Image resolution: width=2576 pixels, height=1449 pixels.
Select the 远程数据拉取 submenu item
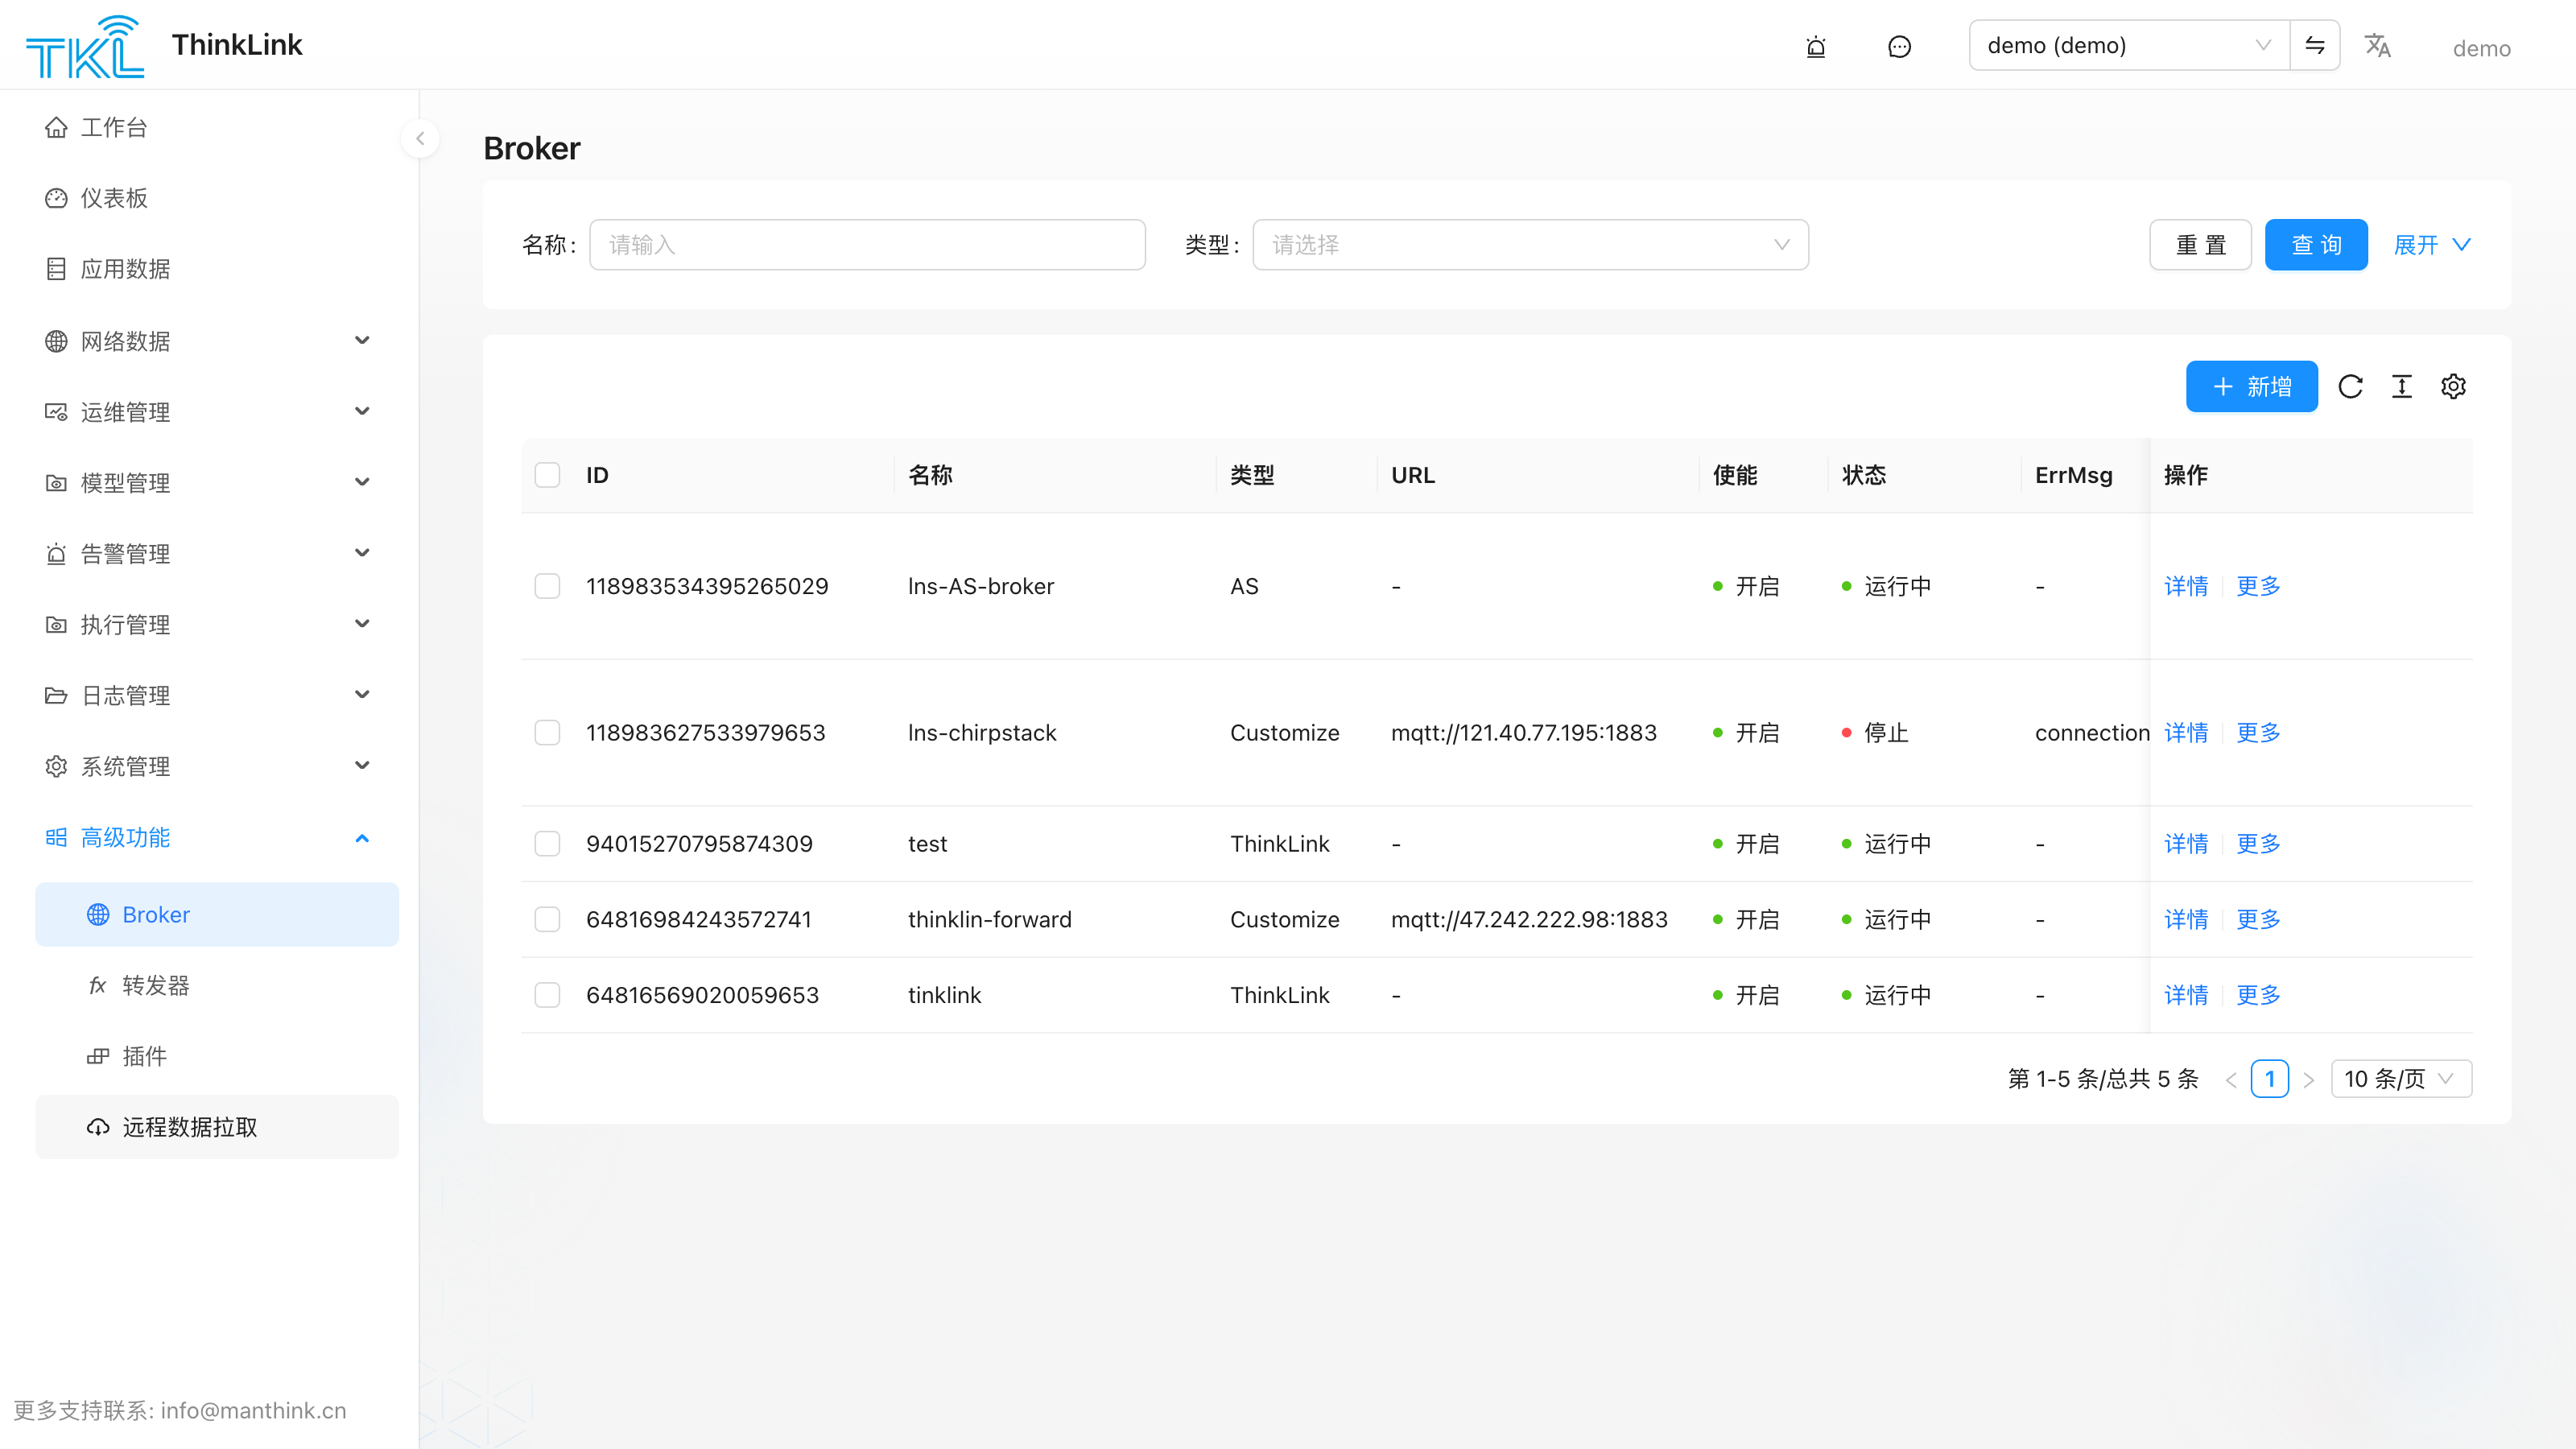point(217,1127)
